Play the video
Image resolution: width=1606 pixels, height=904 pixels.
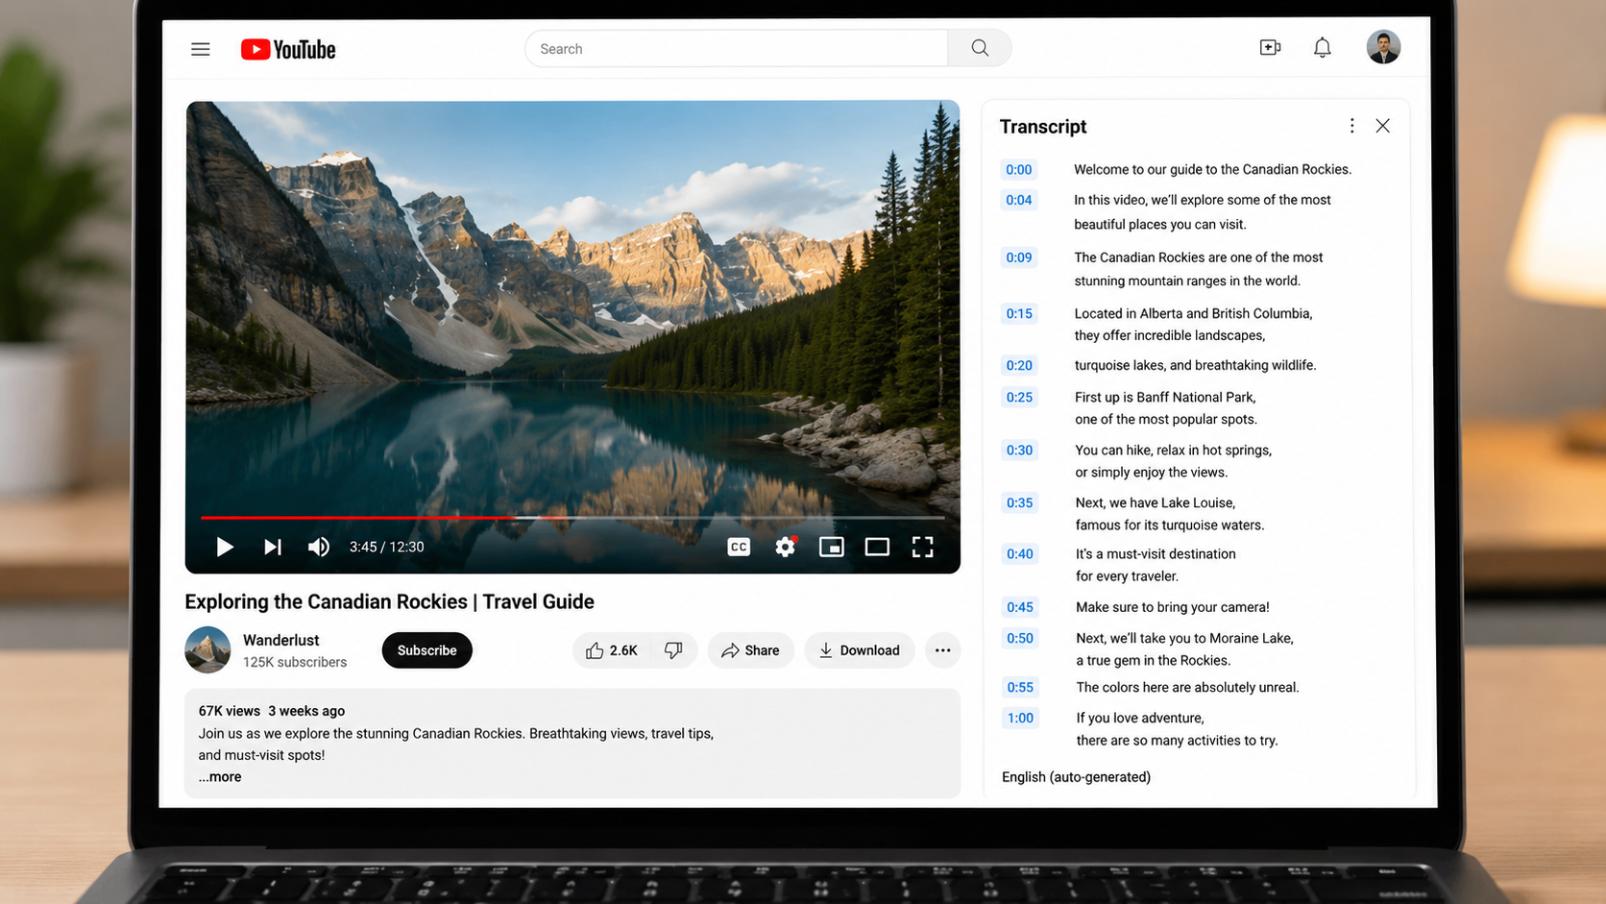[224, 547]
